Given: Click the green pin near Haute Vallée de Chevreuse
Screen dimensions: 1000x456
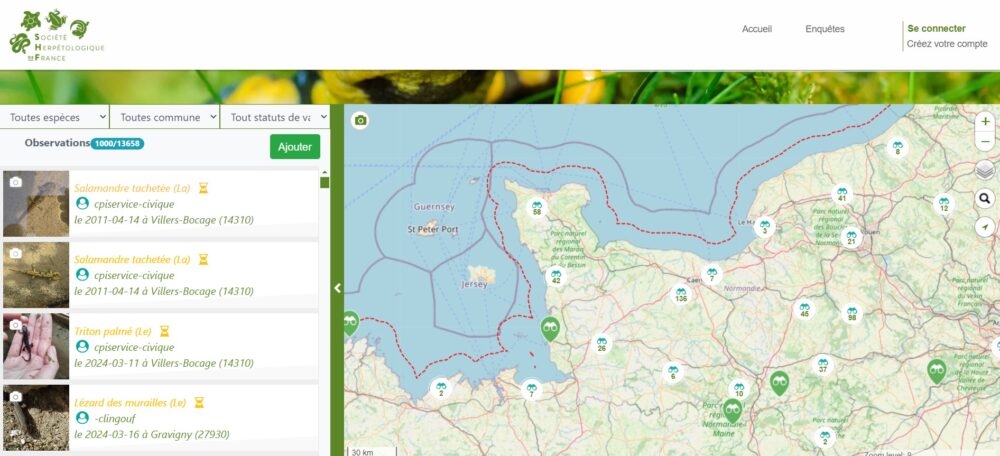Looking at the screenshot, I should (936, 371).
